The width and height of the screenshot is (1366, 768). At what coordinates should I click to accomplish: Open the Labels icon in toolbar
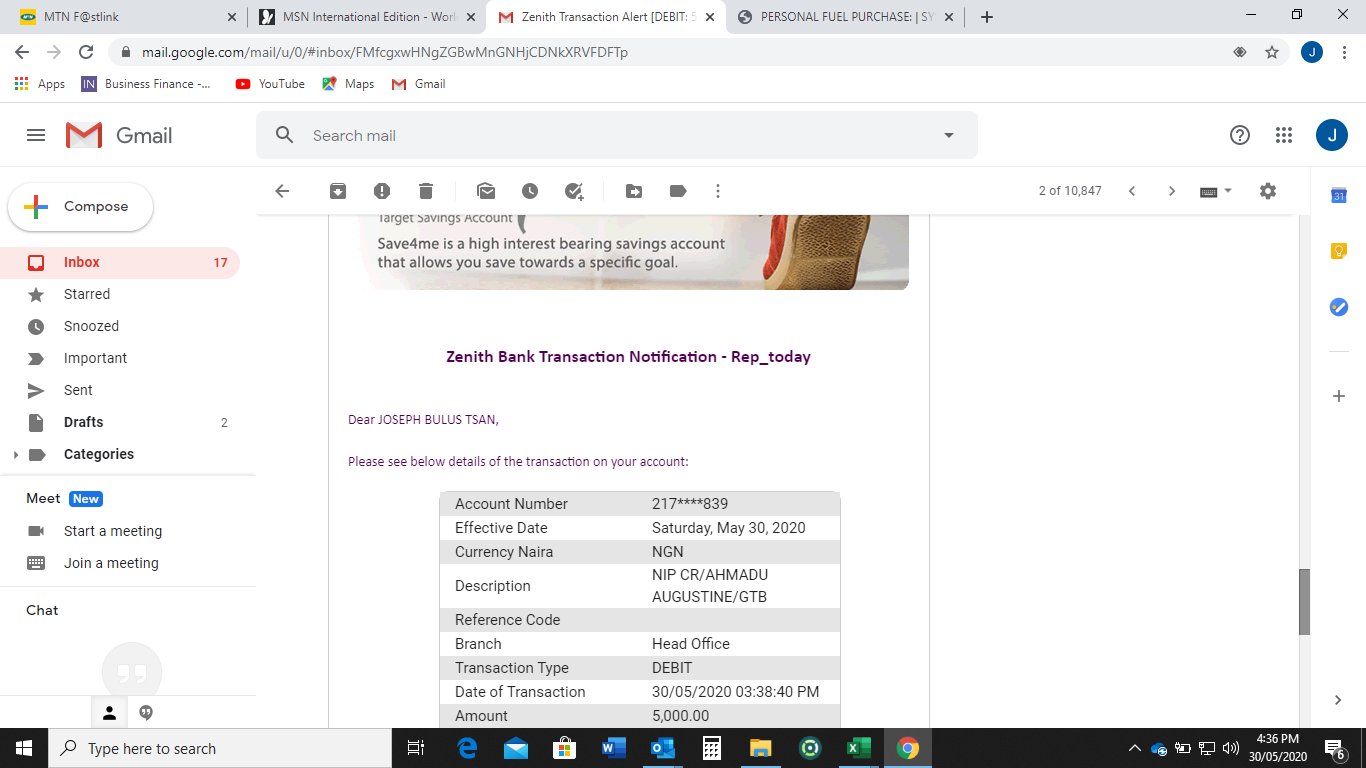pyautogui.click(x=678, y=191)
